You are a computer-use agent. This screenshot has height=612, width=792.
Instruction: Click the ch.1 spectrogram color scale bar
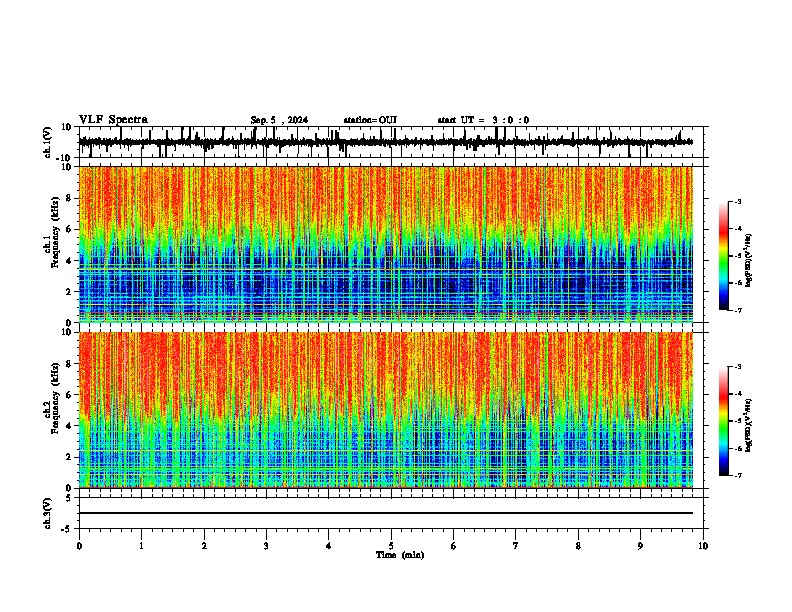click(x=724, y=256)
